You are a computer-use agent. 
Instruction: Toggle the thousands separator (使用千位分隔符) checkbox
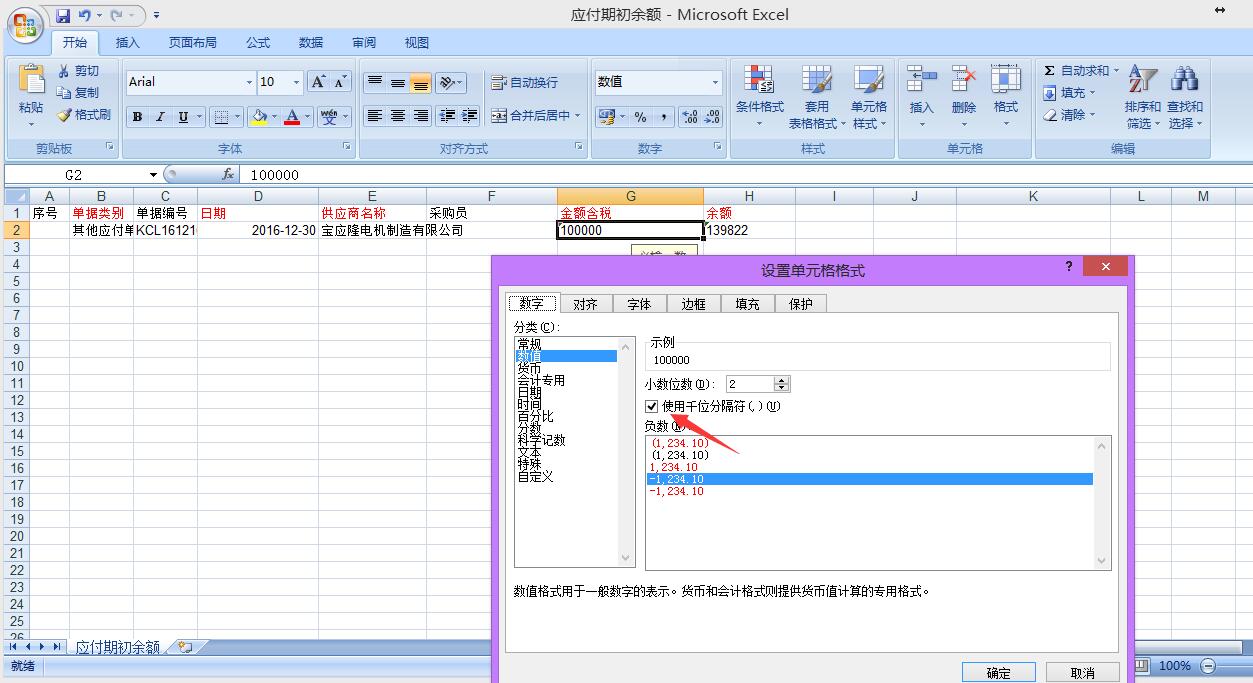(x=652, y=406)
